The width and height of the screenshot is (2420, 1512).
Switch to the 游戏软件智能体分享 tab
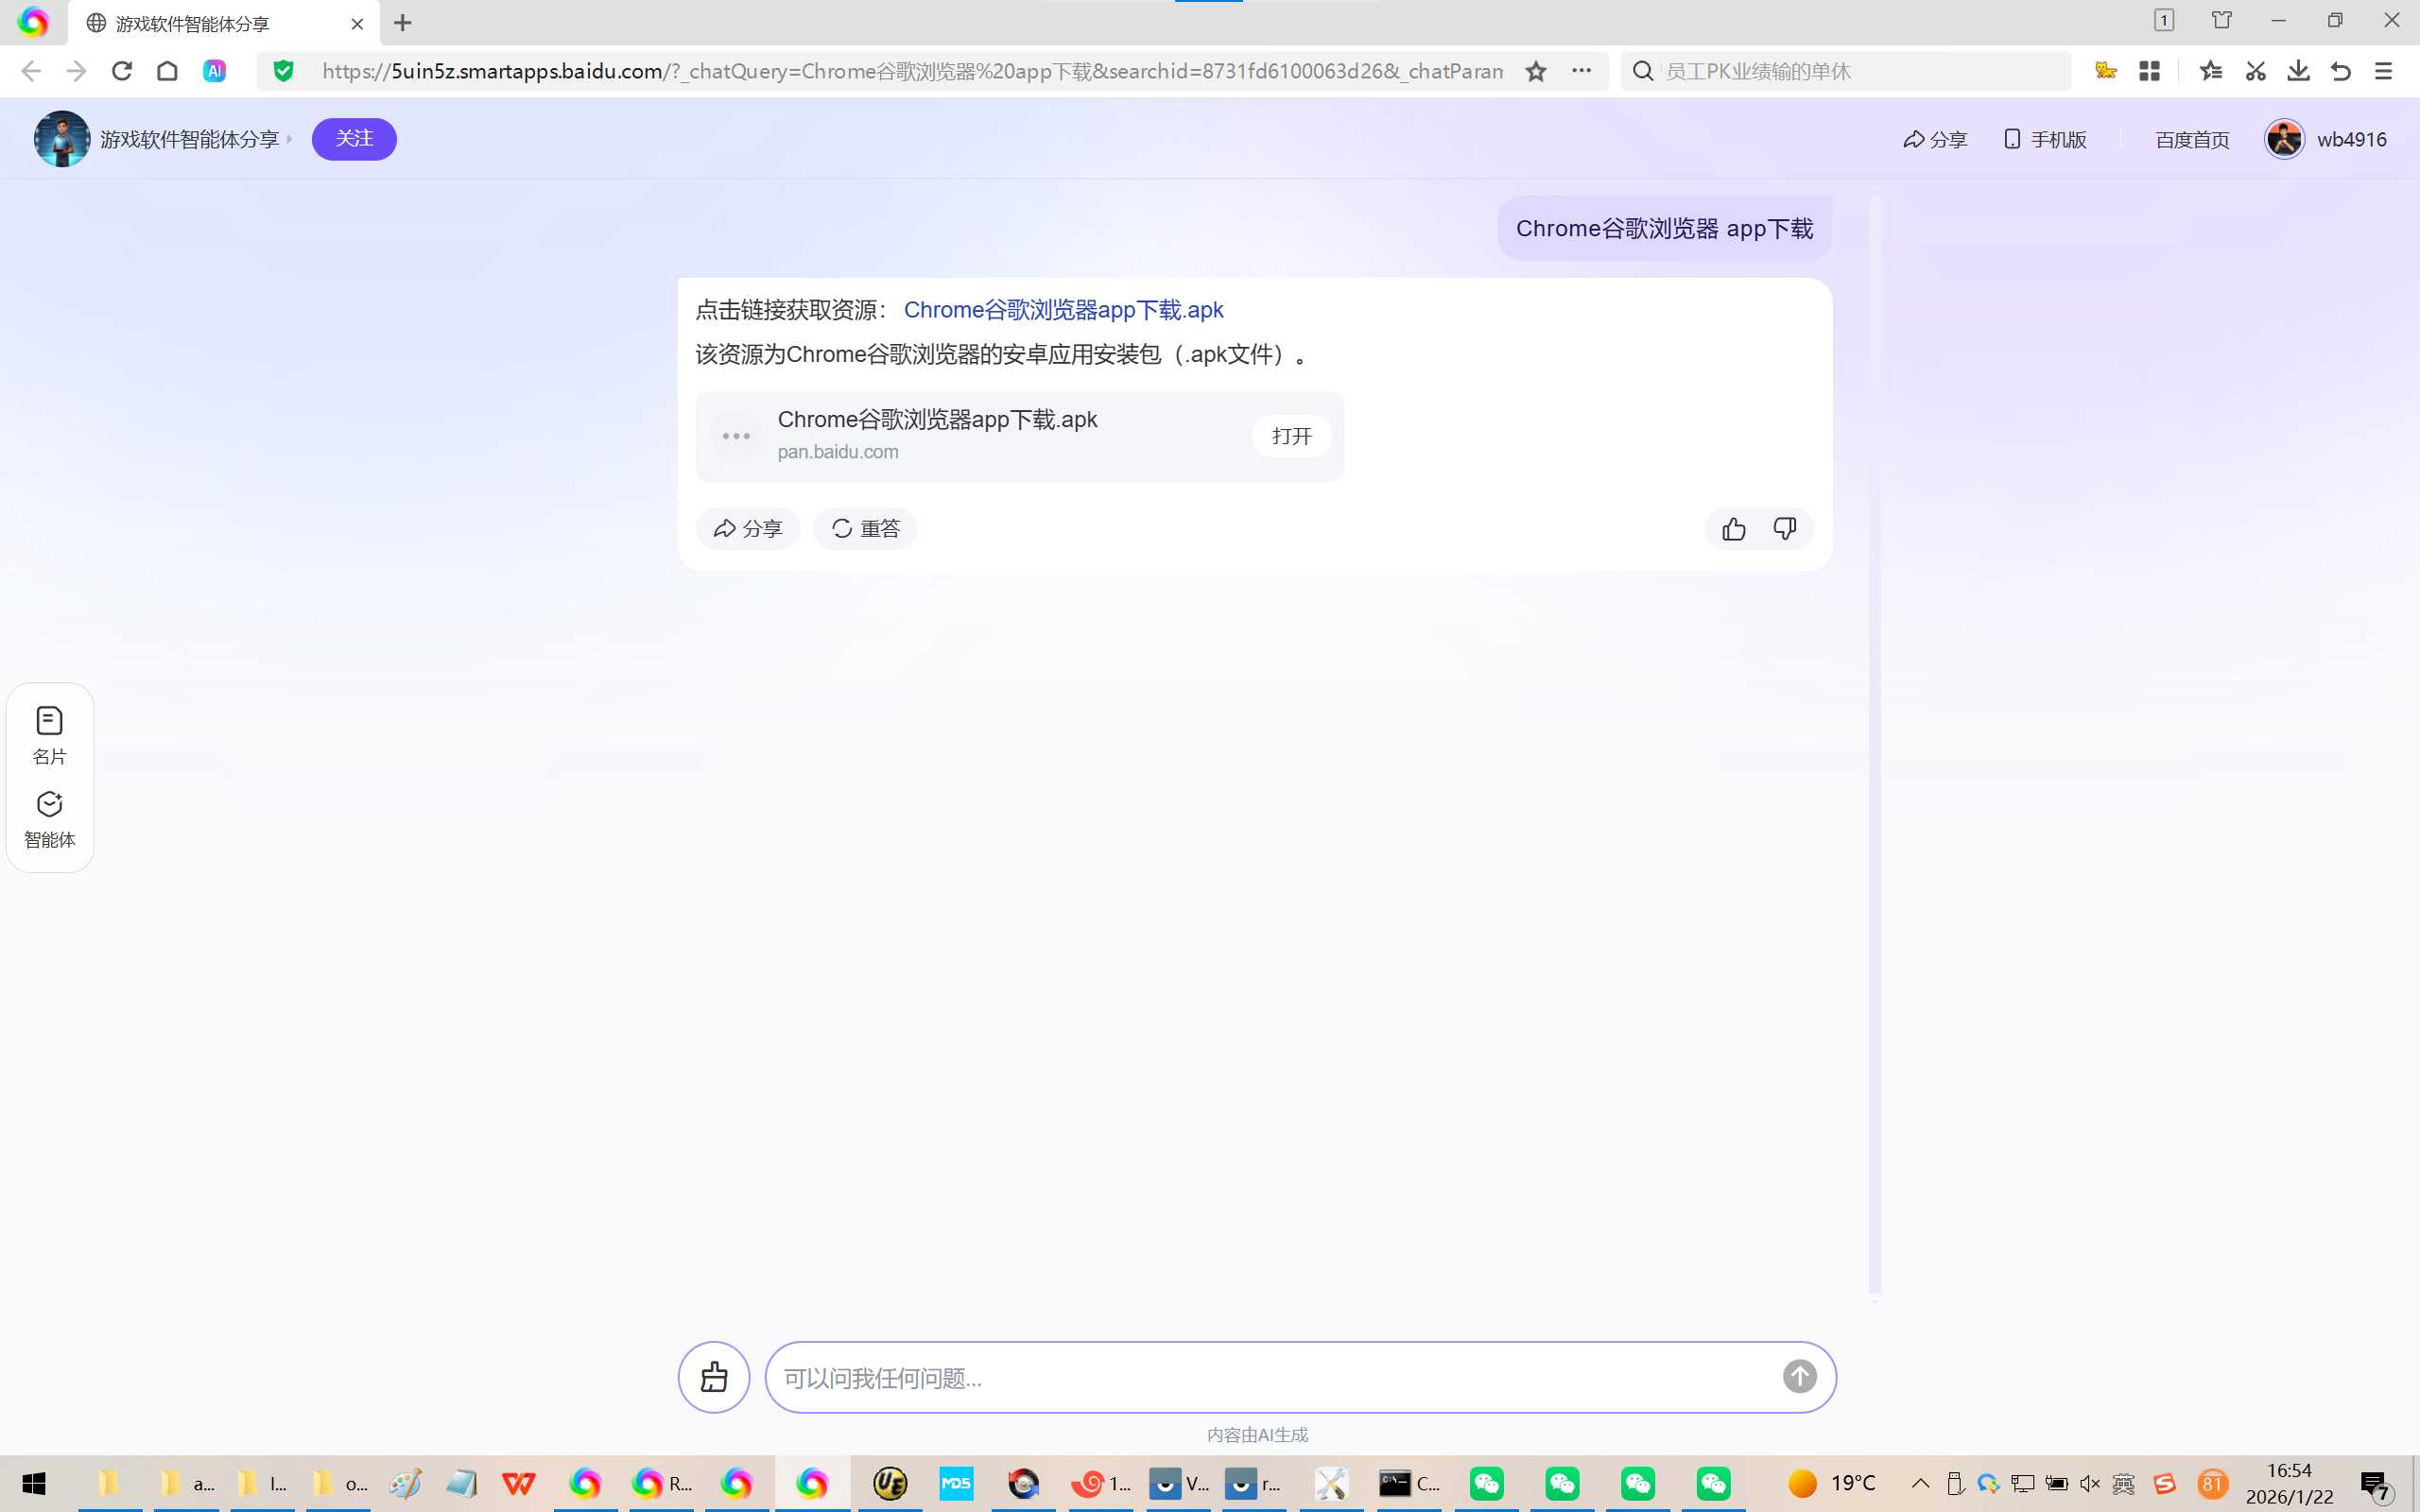(x=192, y=23)
